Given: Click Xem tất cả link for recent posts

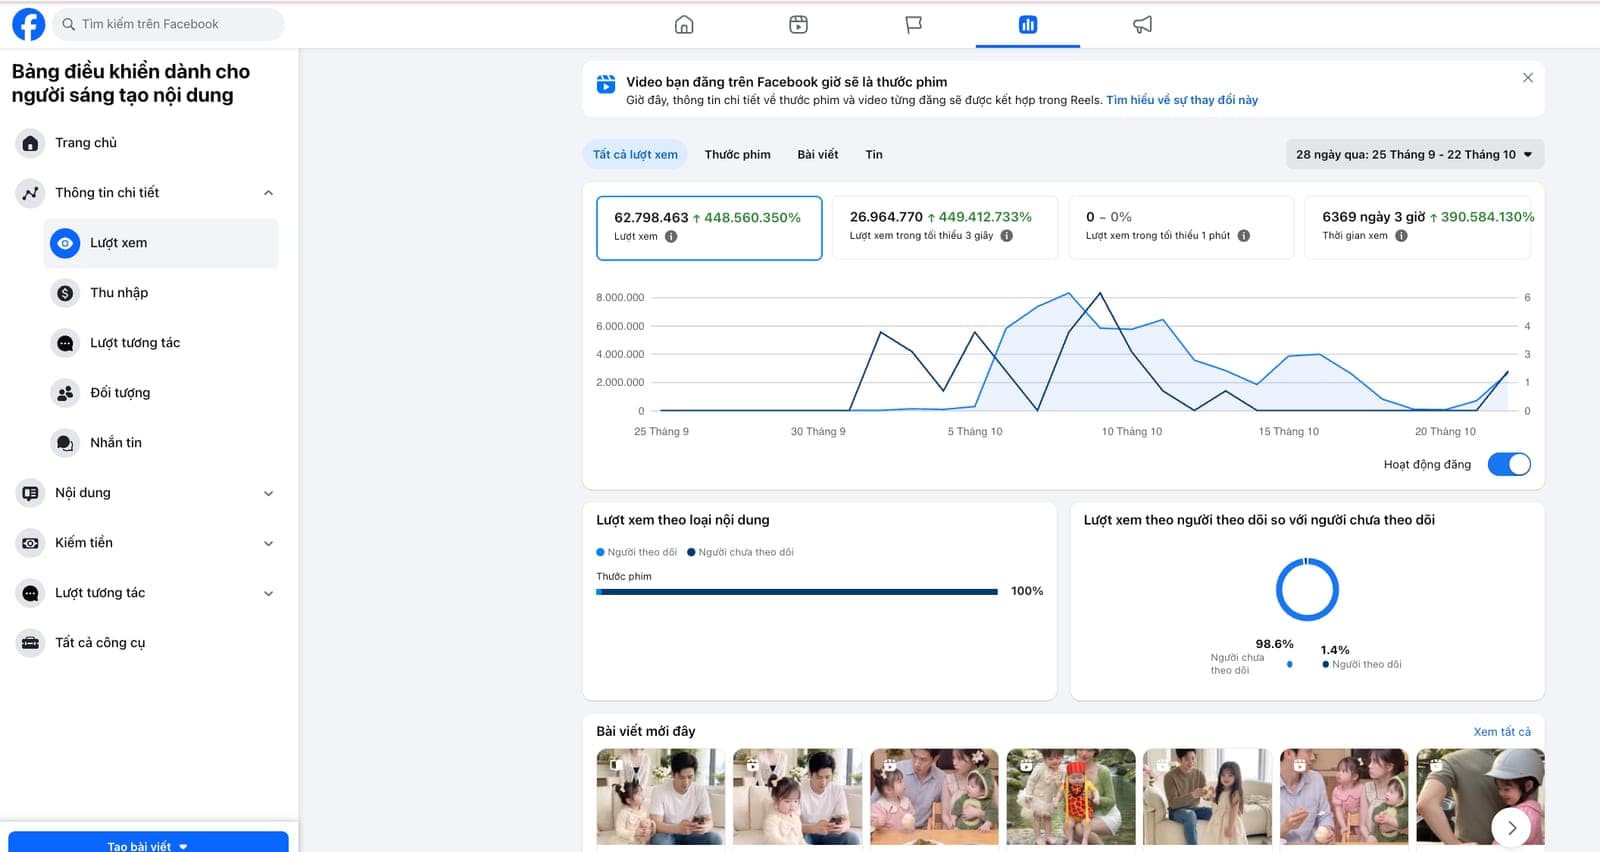Looking at the screenshot, I should tap(1502, 732).
